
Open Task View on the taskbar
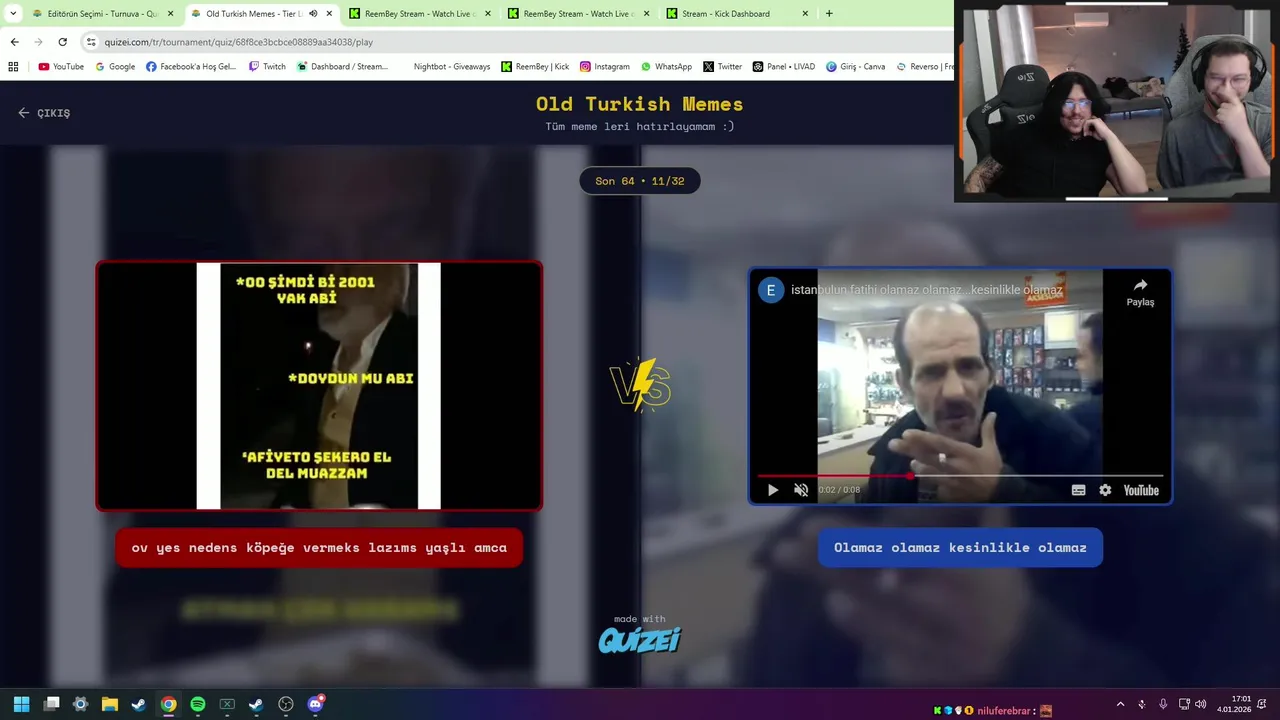click(52, 704)
